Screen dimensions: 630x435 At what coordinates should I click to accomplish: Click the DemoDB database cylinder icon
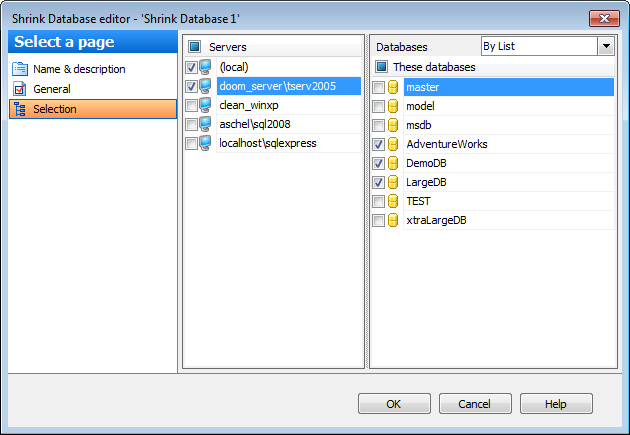(x=393, y=163)
